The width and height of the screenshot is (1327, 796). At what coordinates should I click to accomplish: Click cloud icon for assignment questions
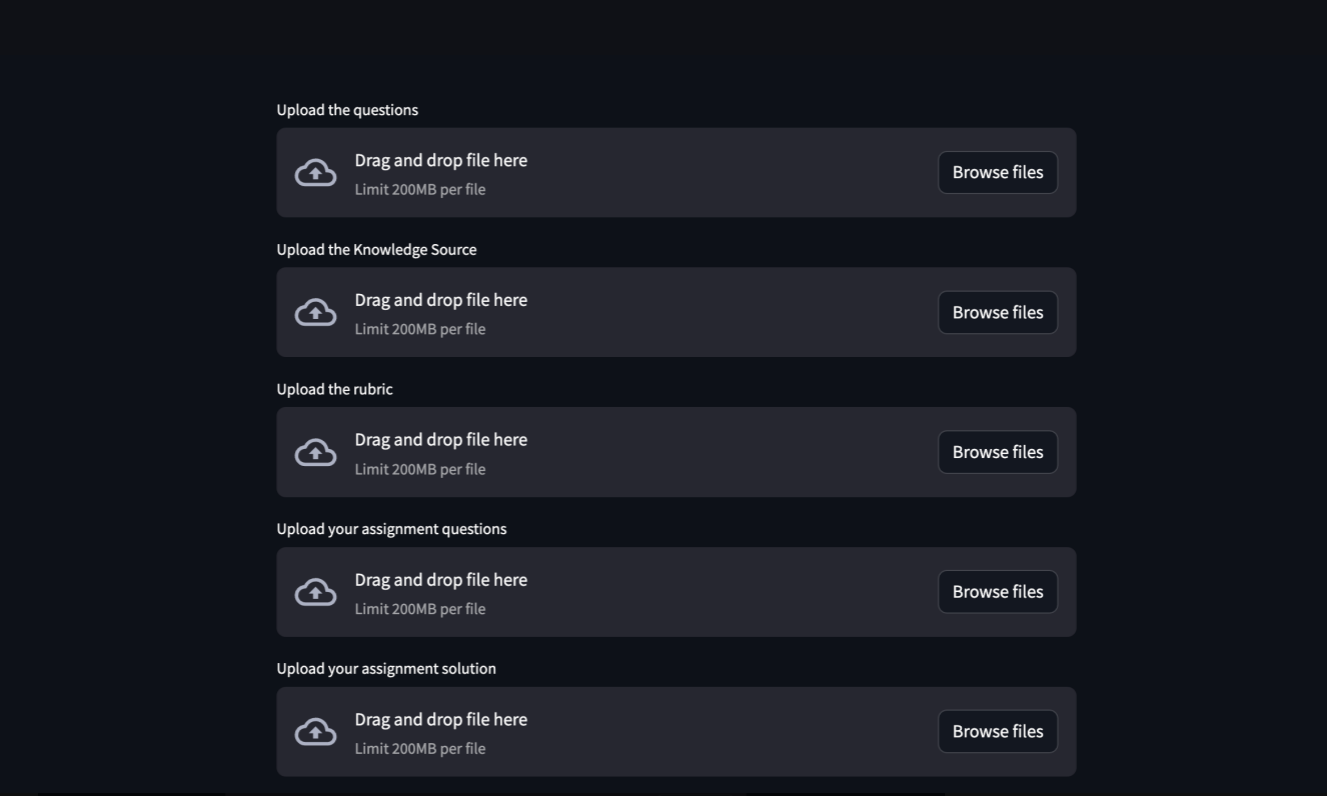[316, 592]
